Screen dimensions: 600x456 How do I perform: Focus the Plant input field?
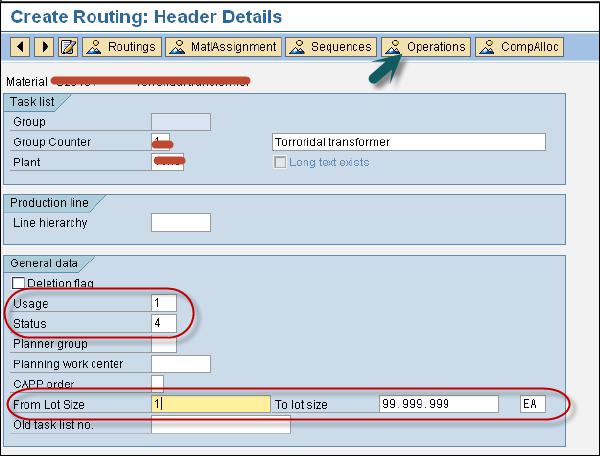click(x=168, y=162)
